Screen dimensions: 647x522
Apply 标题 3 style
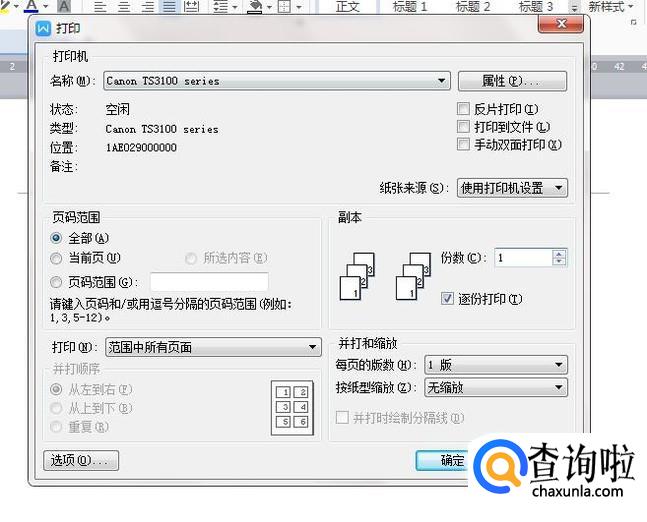point(535,6)
